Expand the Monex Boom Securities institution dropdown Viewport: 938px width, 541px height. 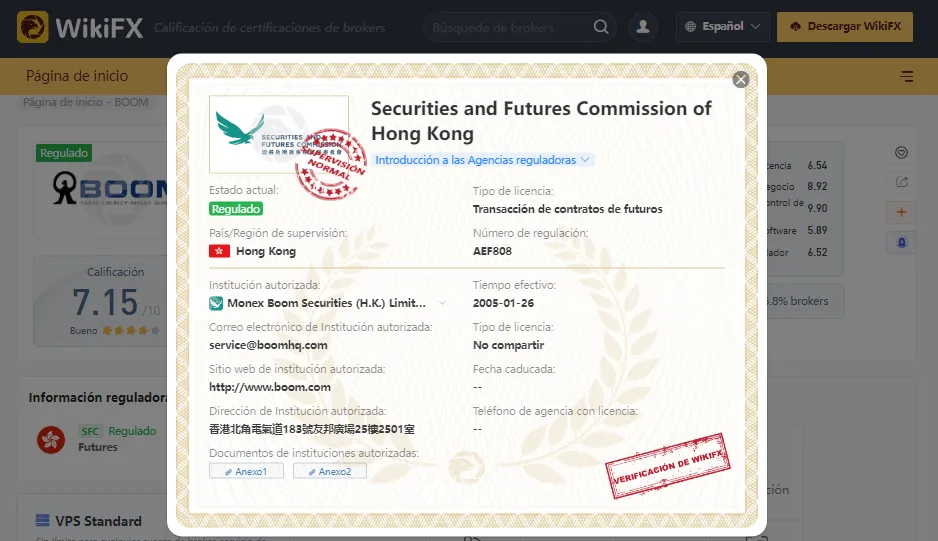click(x=442, y=303)
